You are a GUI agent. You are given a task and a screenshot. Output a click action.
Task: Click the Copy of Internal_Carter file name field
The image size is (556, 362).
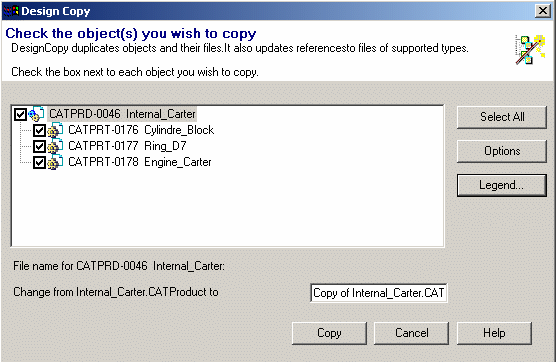click(x=378, y=293)
